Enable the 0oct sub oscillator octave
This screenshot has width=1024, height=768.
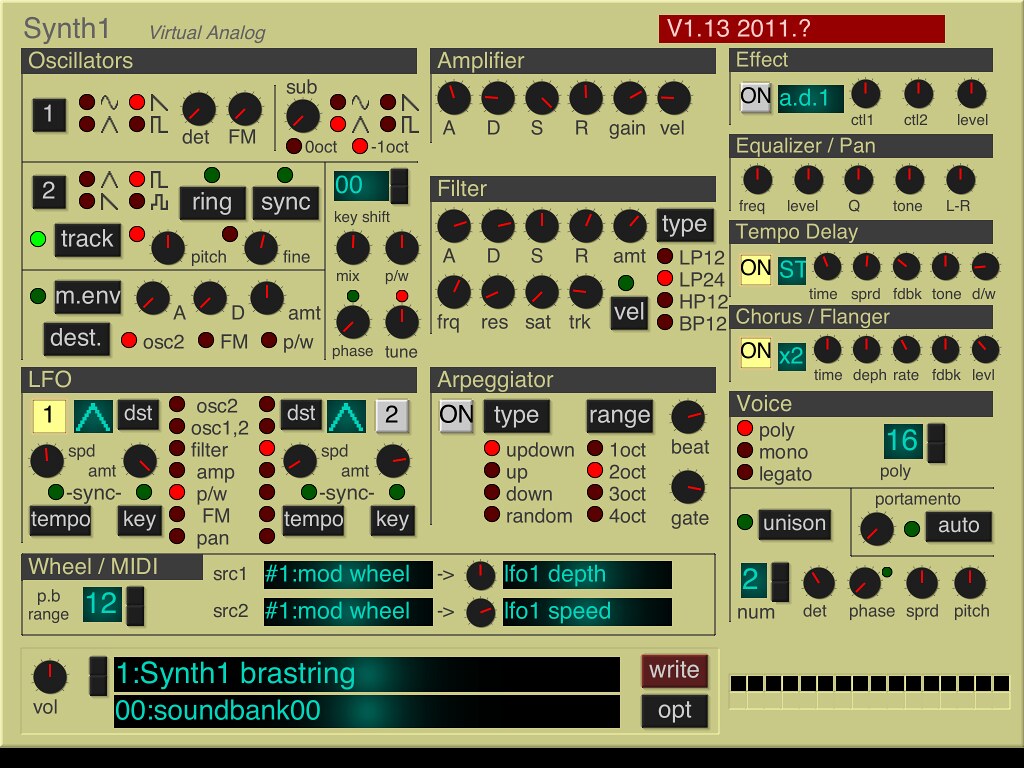coord(294,146)
